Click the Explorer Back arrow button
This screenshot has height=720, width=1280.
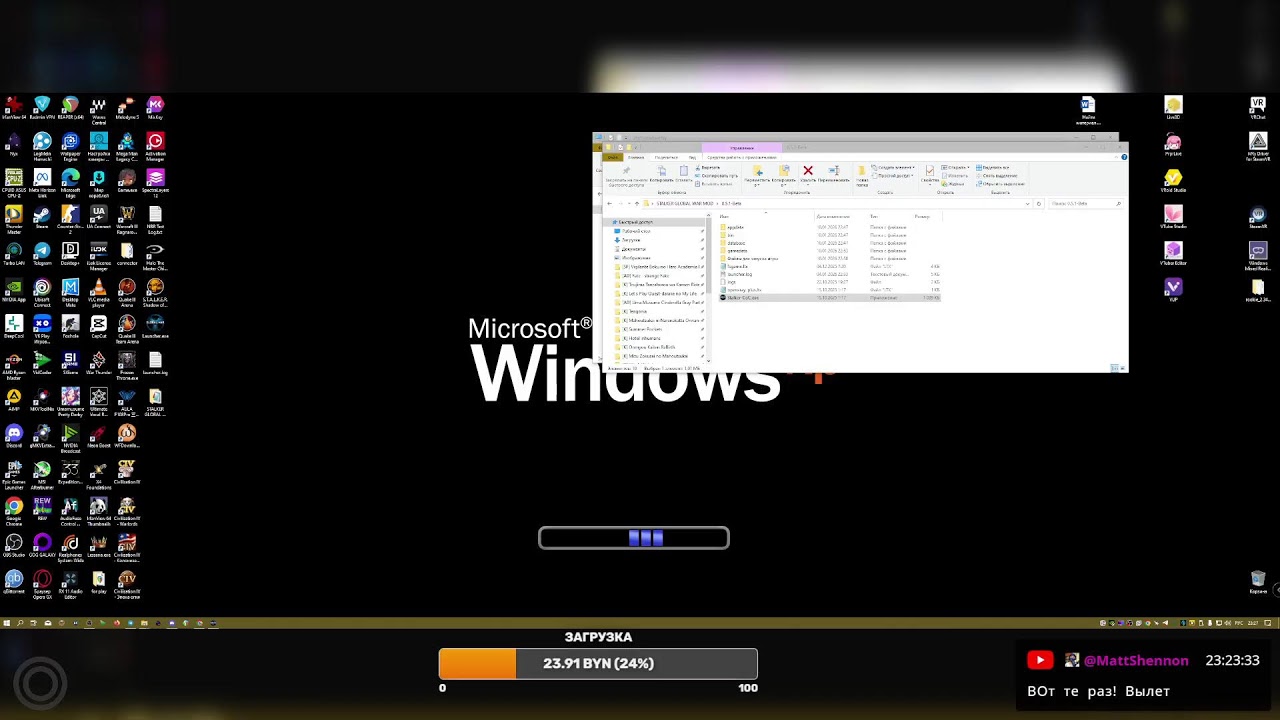coord(609,204)
